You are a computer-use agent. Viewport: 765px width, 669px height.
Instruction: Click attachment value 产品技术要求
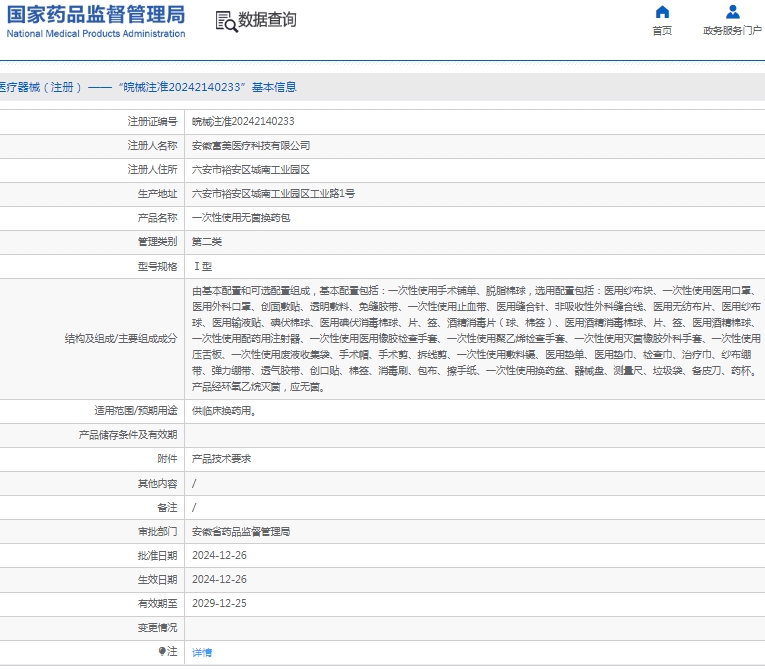[x=221, y=459]
